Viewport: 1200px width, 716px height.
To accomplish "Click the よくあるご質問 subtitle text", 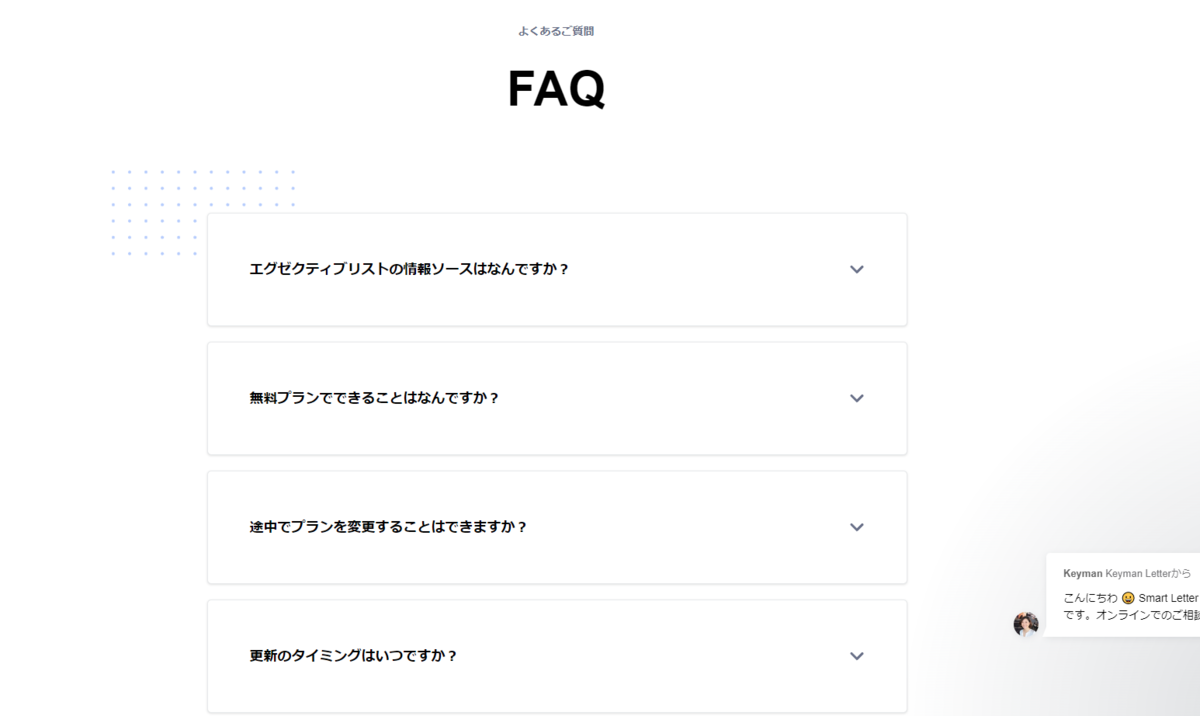I will [x=556, y=31].
